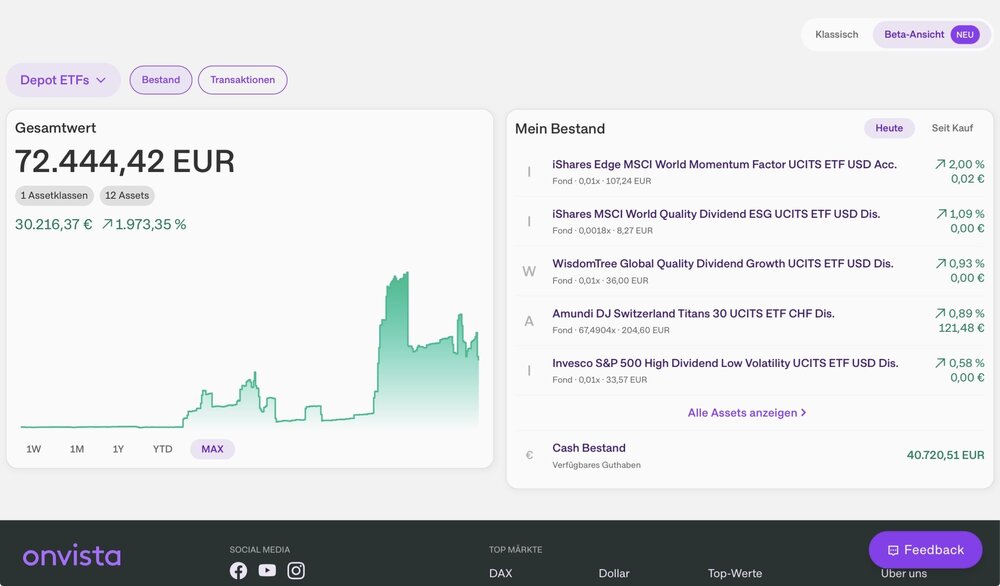Image resolution: width=1000 pixels, height=586 pixels.
Task: Open the Bestand tab
Action: coord(161,80)
